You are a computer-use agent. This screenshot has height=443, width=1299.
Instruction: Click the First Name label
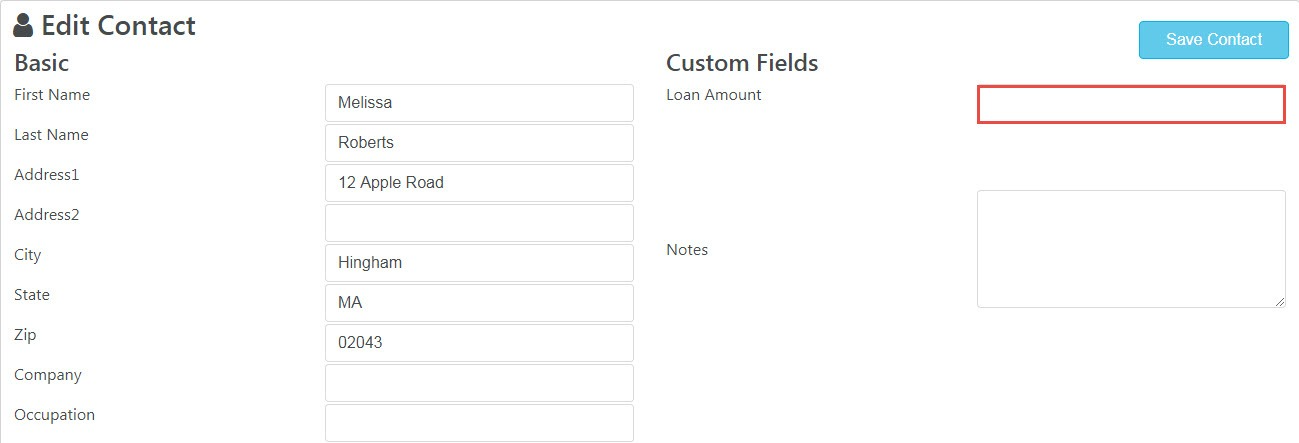(52, 95)
